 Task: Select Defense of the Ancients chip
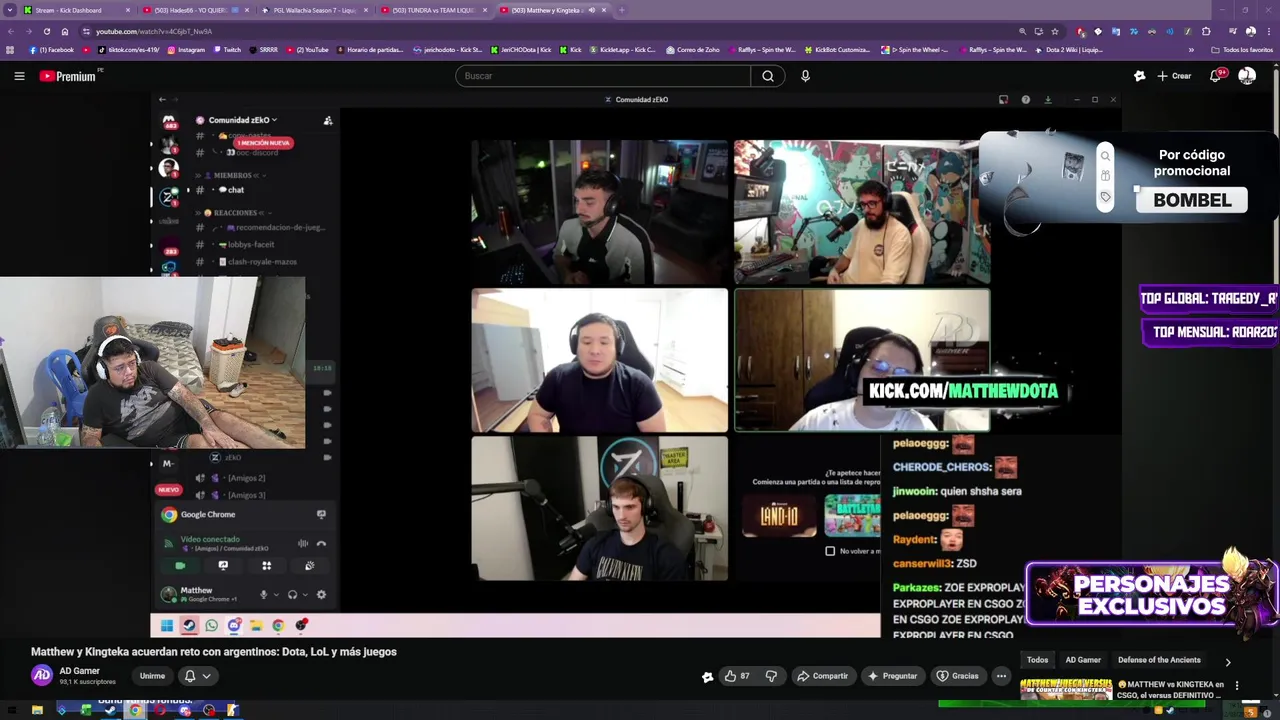[x=1159, y=660]
